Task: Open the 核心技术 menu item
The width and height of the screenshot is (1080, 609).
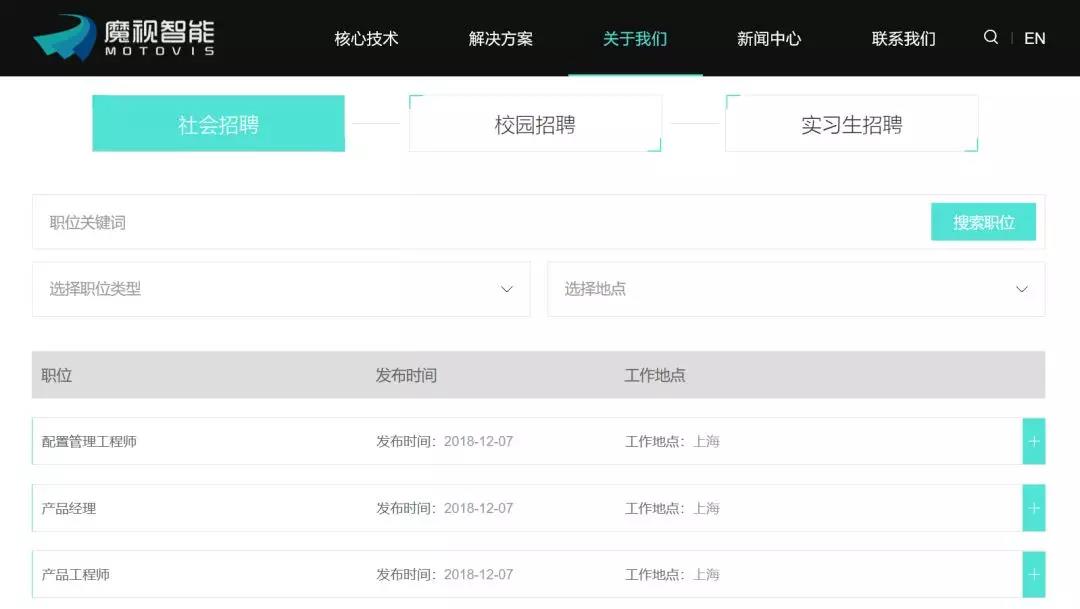Action: coord(365,38)
